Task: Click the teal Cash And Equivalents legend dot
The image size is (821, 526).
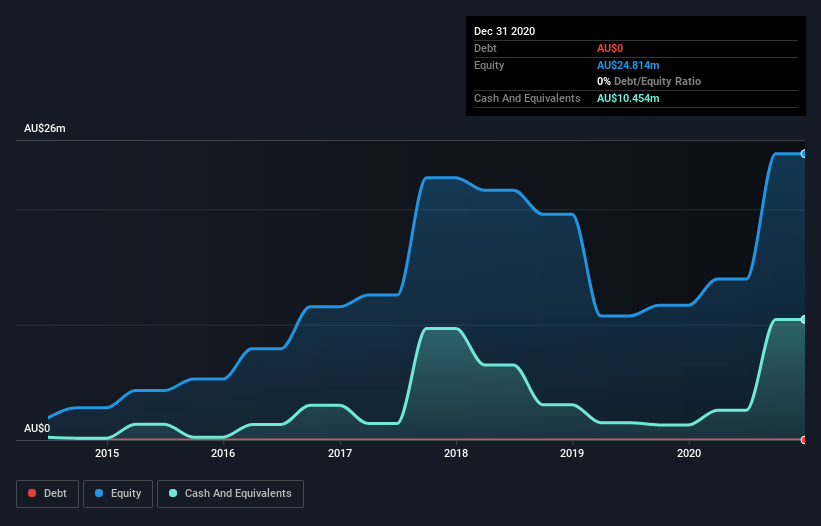Action: tap(173, 493)
